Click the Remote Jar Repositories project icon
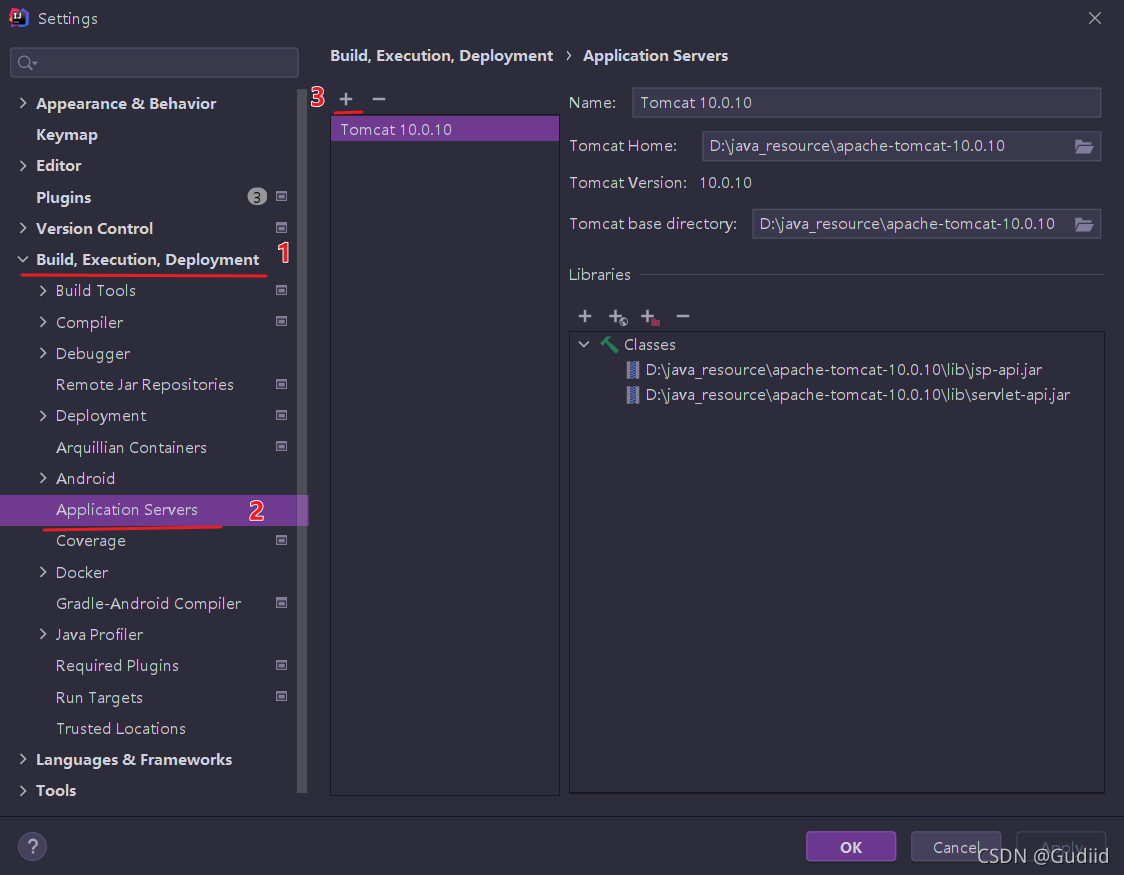Viewport: 1124px width, 875px height. [x=282, y=384]
